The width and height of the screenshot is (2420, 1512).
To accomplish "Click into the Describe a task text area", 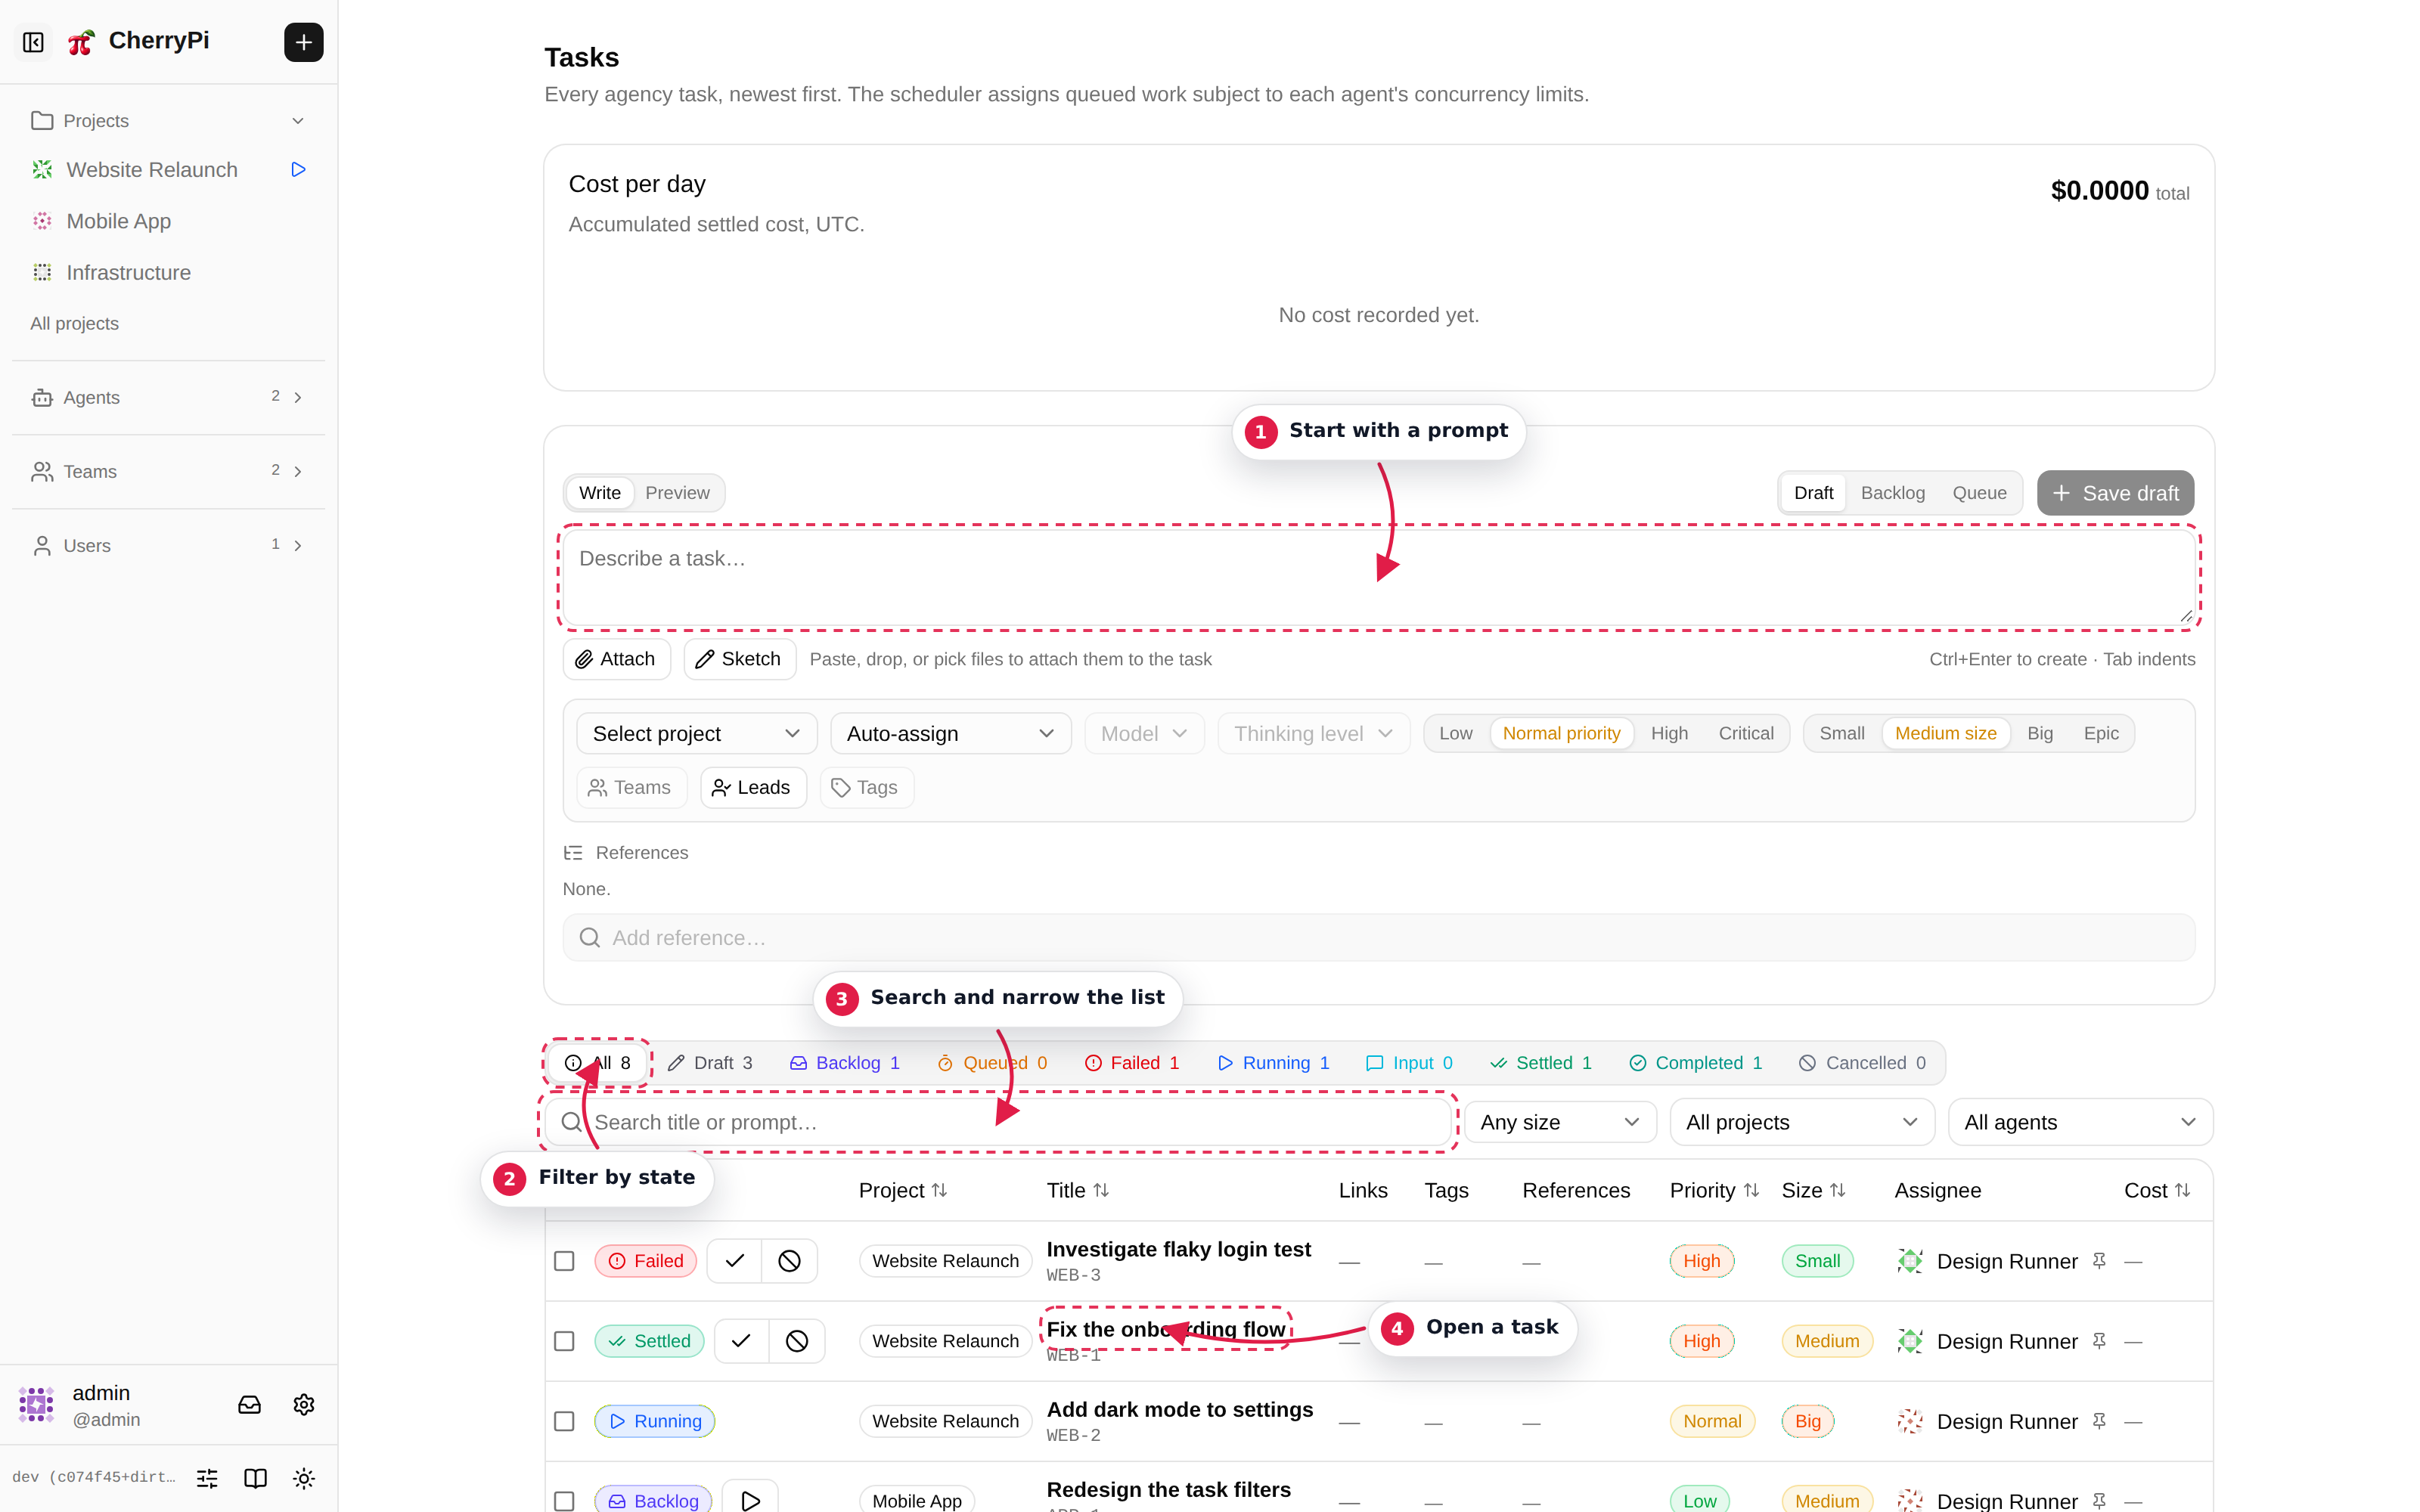I will pyautogui.click(x=1379, y=578).
